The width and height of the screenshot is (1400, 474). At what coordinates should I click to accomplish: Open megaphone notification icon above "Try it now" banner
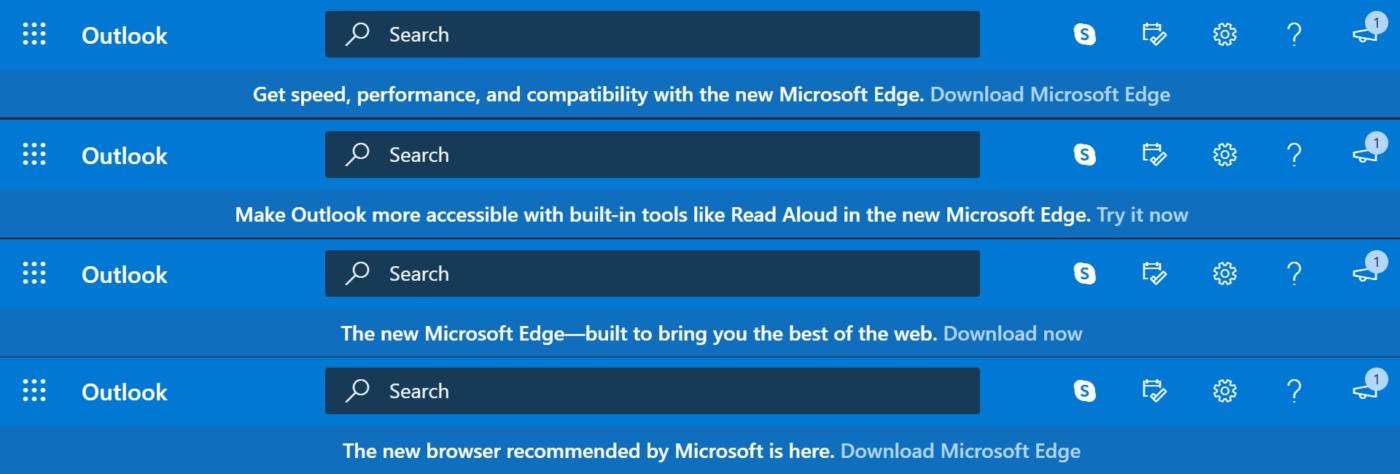[1367, 152]
